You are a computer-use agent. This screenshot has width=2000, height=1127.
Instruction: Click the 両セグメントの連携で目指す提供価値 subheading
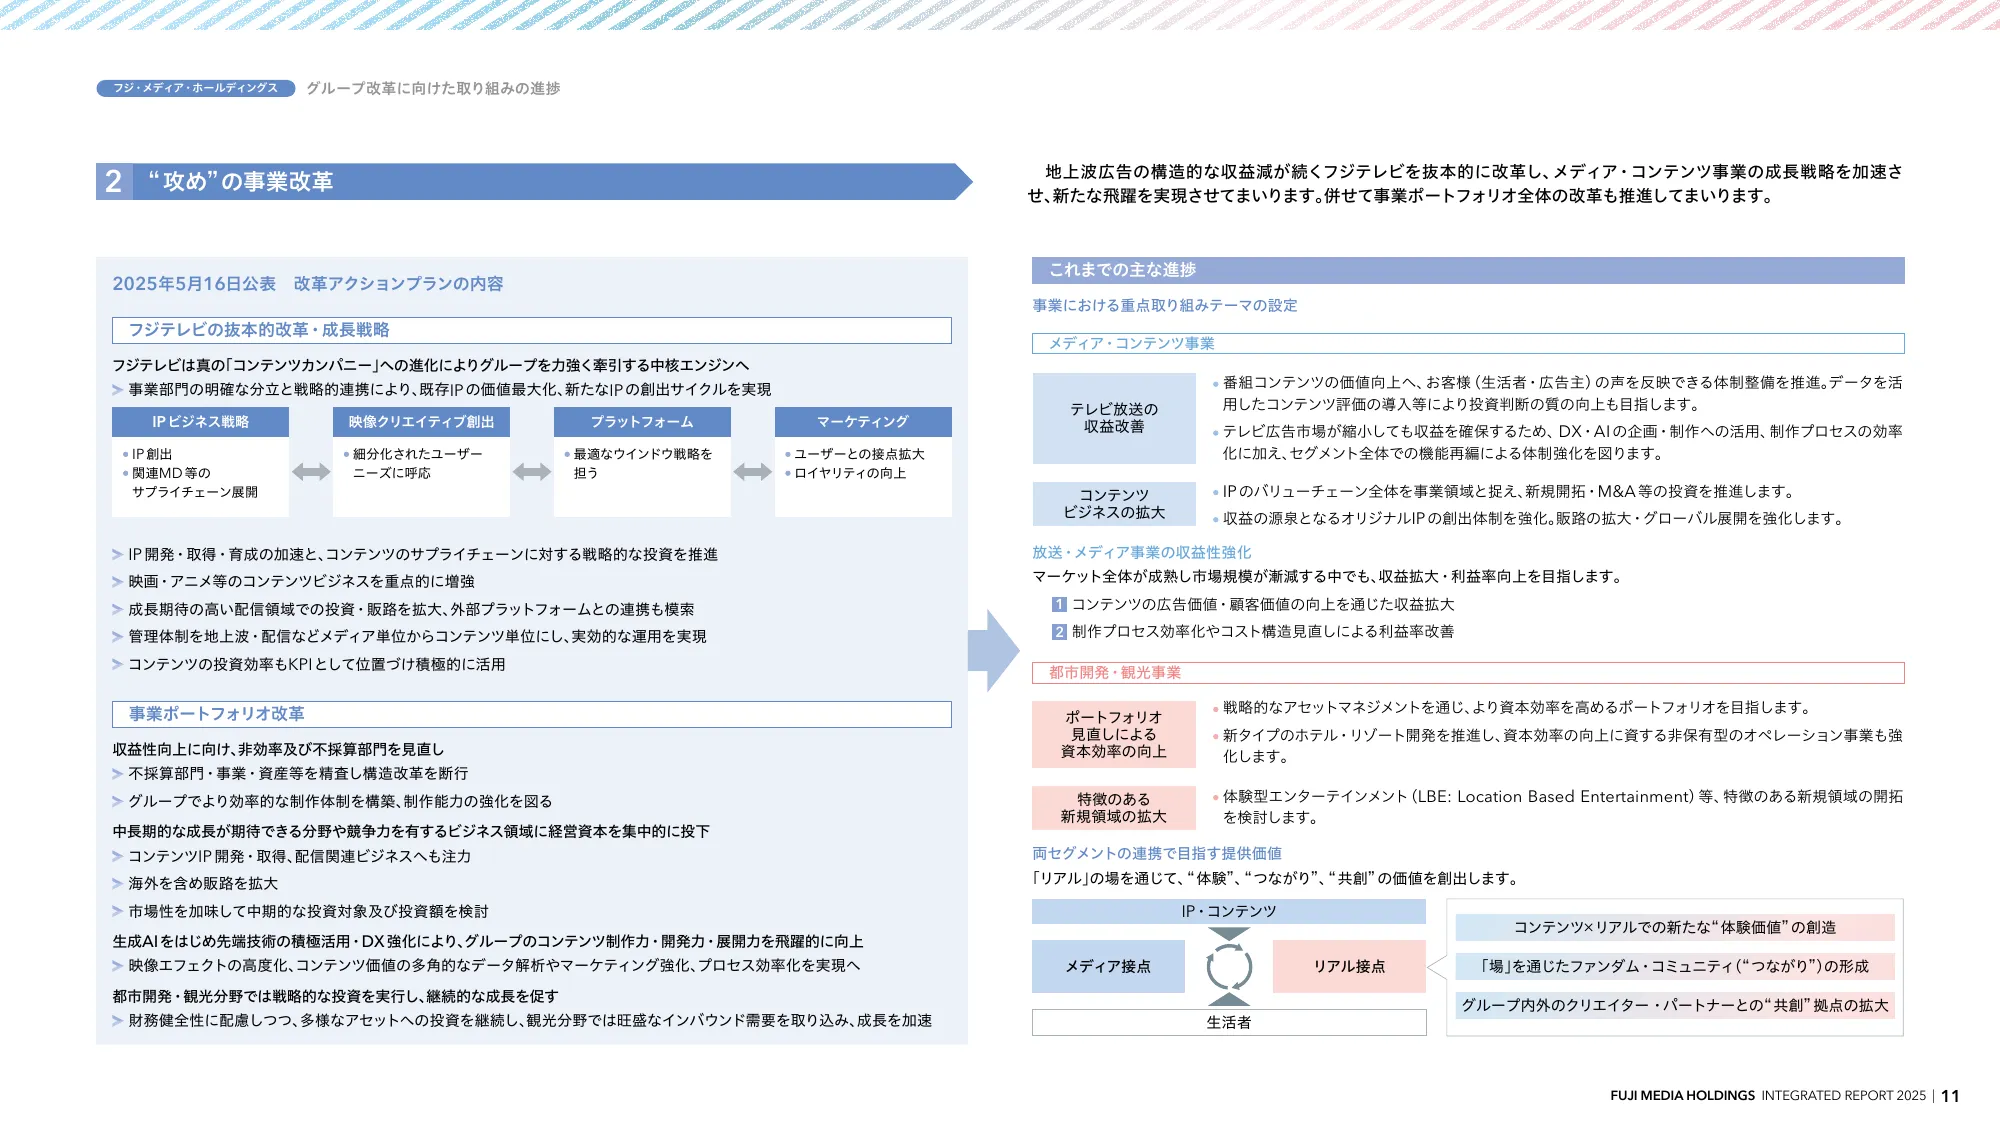click(1157, 854)
